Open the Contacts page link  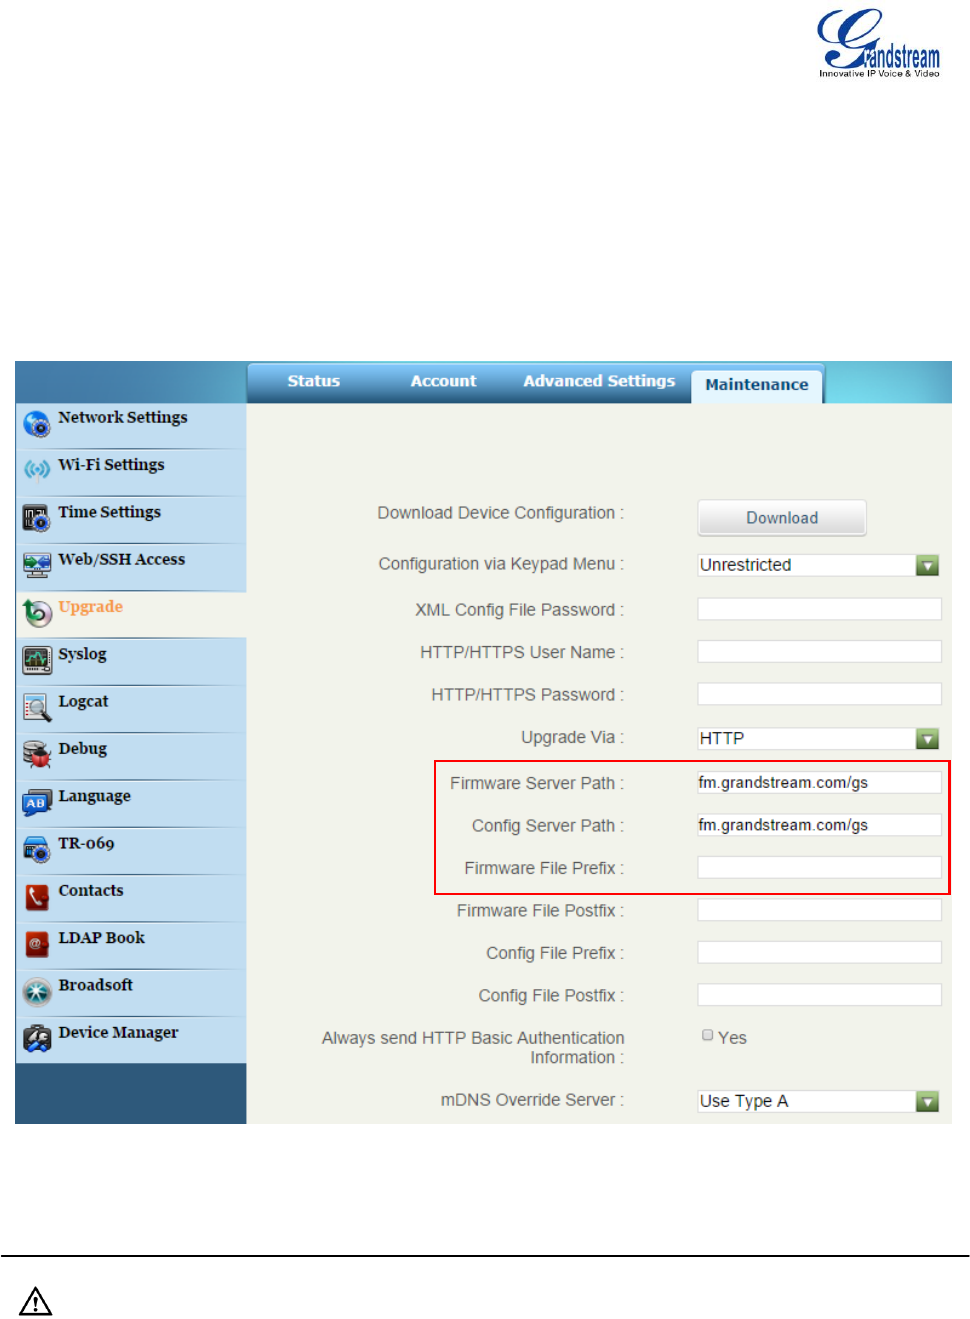91,890
